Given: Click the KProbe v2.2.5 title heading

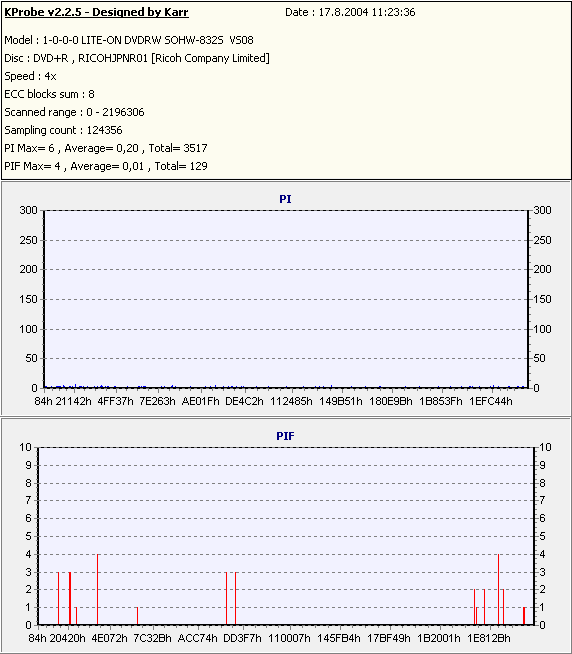Looking at the screenshot, I should pyautogui.click(x=96, y=12).
